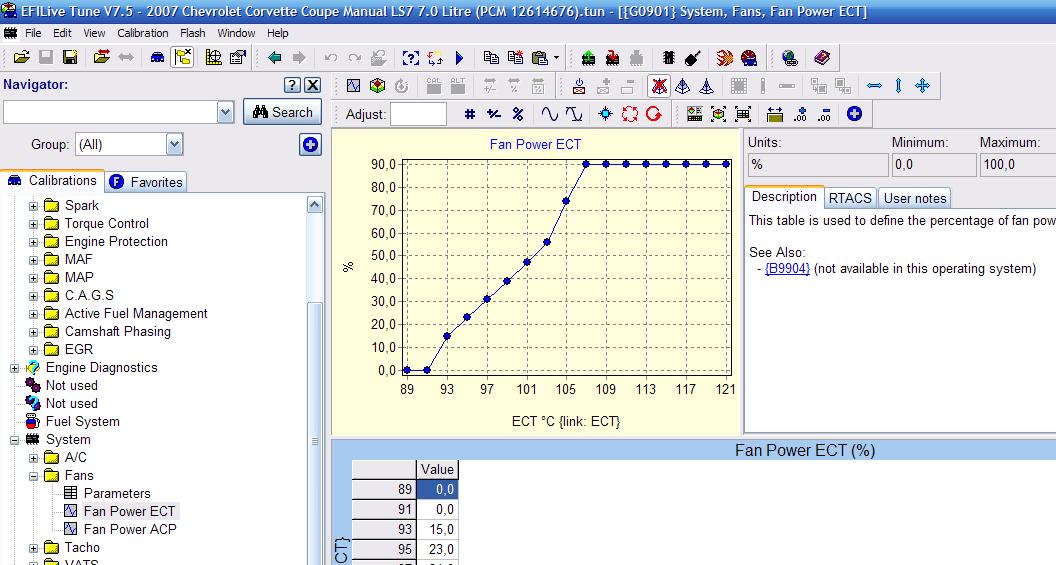Open the Flash menu
Image resolution: width=1056 pixels, height=565 pixels.
tap(193, 33)
